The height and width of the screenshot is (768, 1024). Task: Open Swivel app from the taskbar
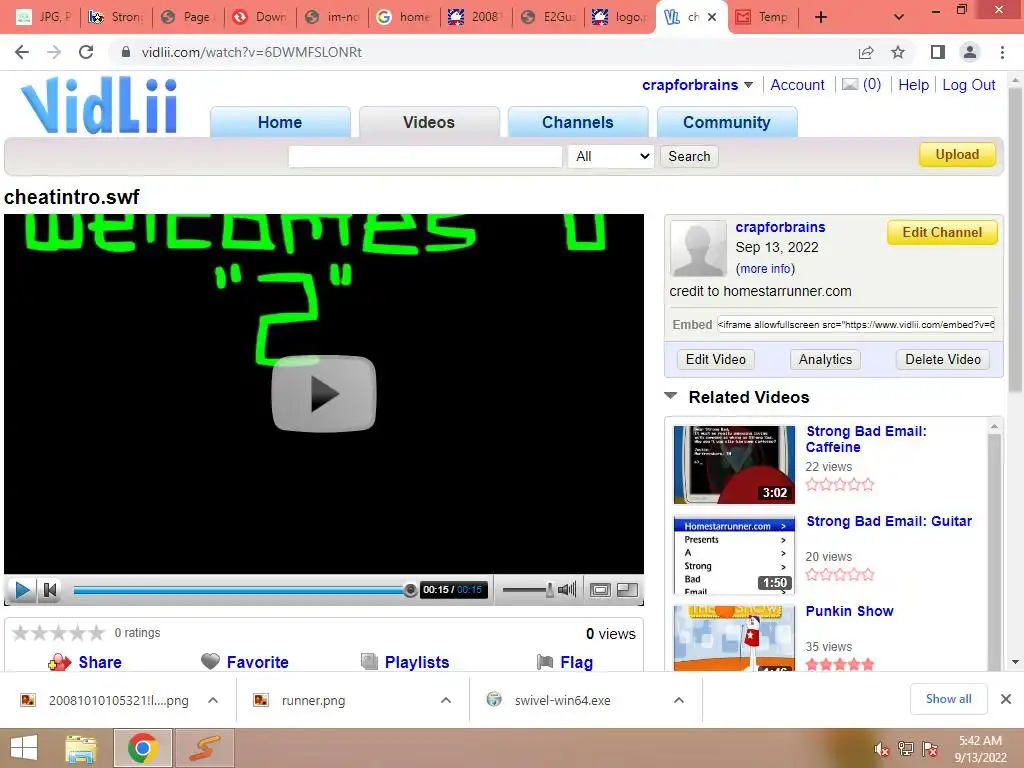(x=204, y=748)
